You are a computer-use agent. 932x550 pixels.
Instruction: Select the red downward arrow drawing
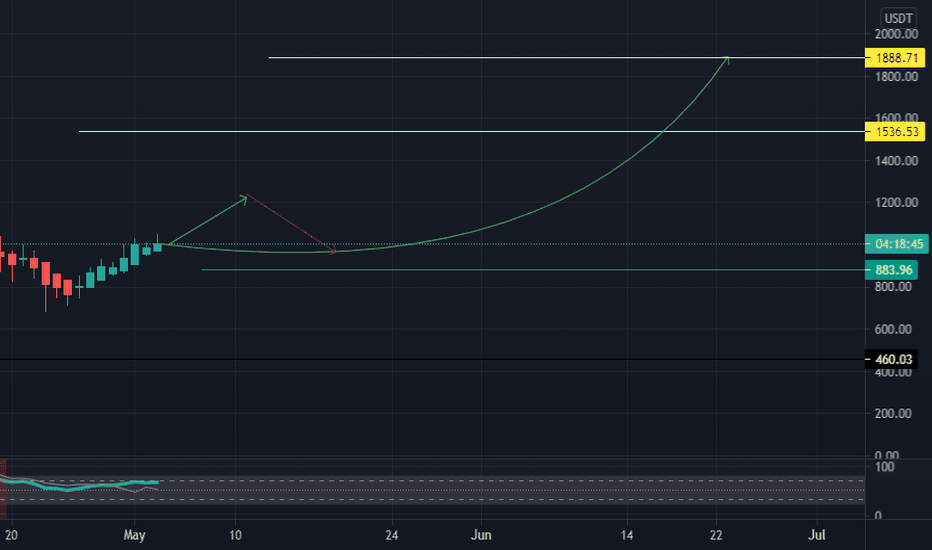(291, 224)
